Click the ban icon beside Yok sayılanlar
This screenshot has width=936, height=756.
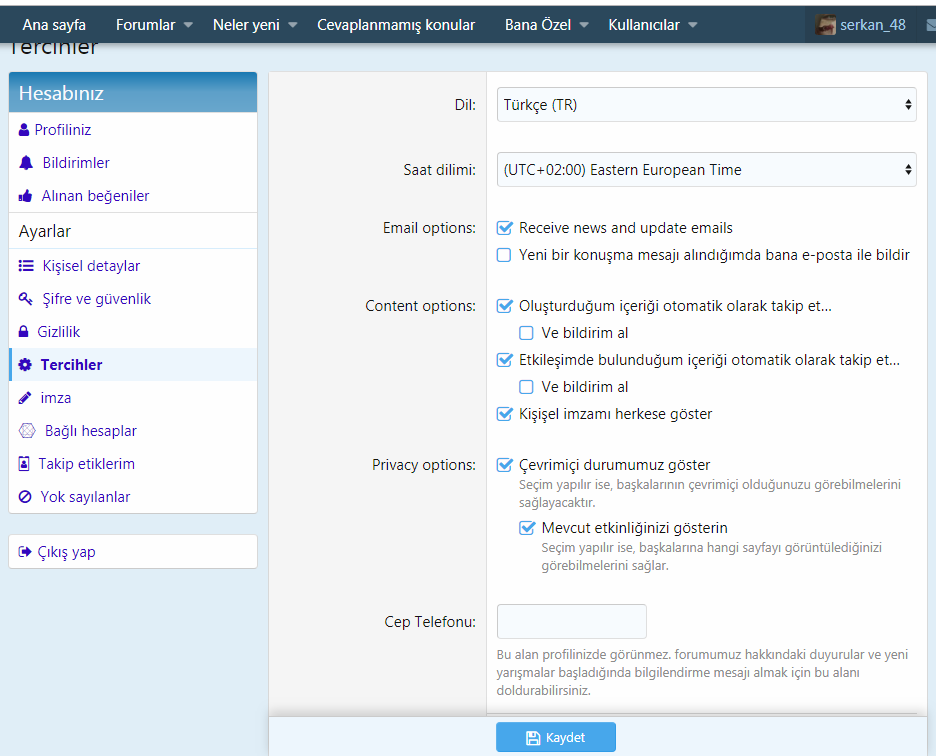coord(25,497)
